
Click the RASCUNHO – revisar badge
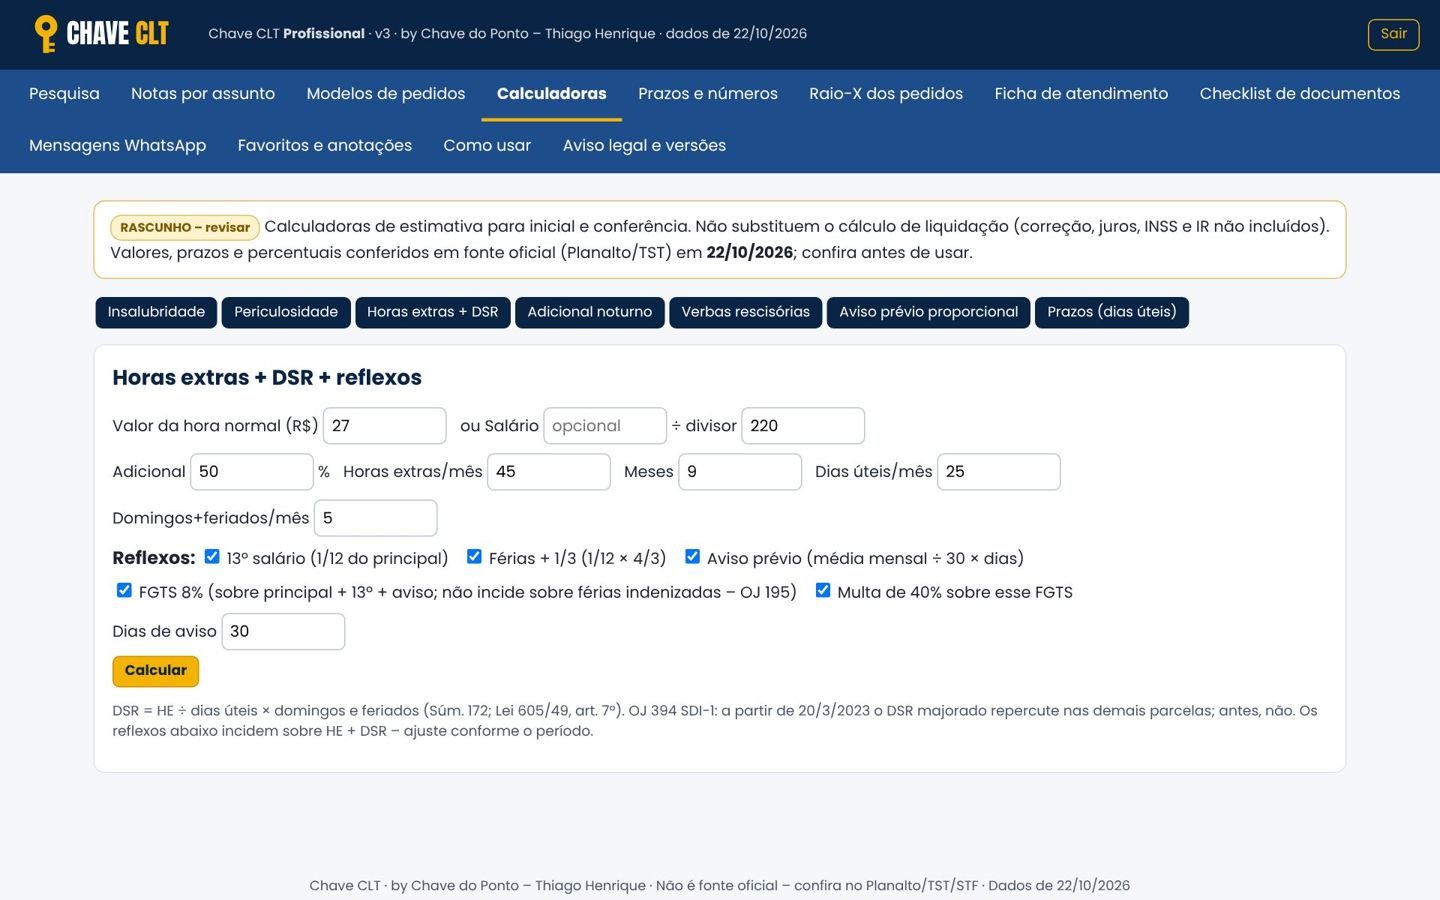(x=185, y=228)
